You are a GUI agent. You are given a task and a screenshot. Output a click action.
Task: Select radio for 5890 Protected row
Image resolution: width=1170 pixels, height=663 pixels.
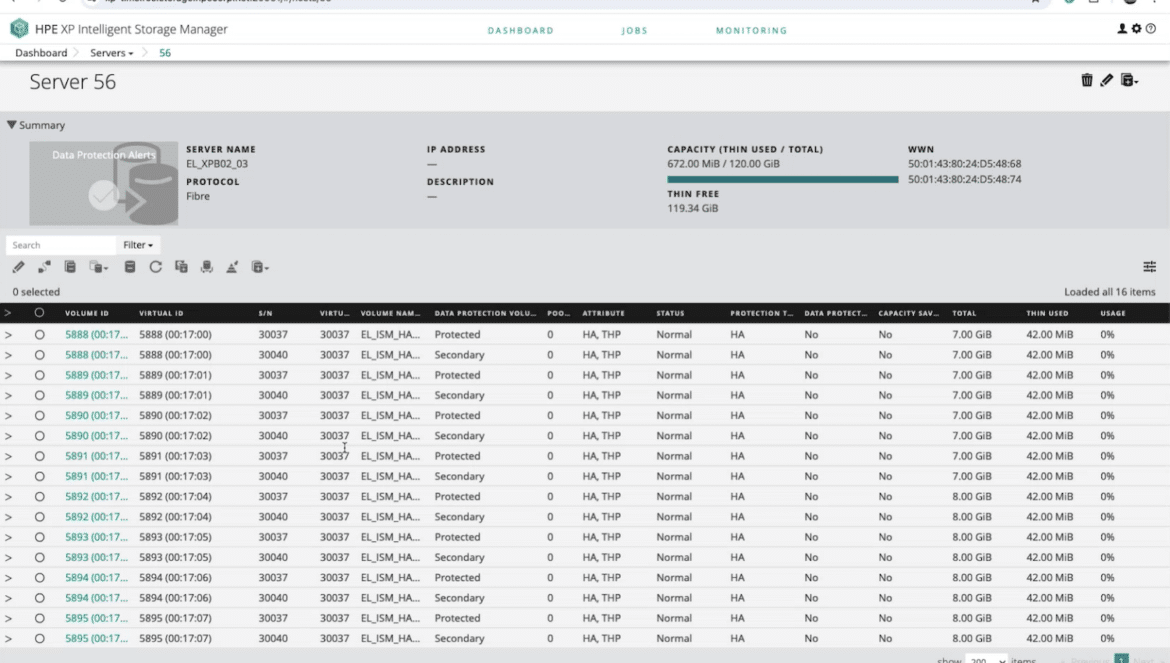click(40, 415)
